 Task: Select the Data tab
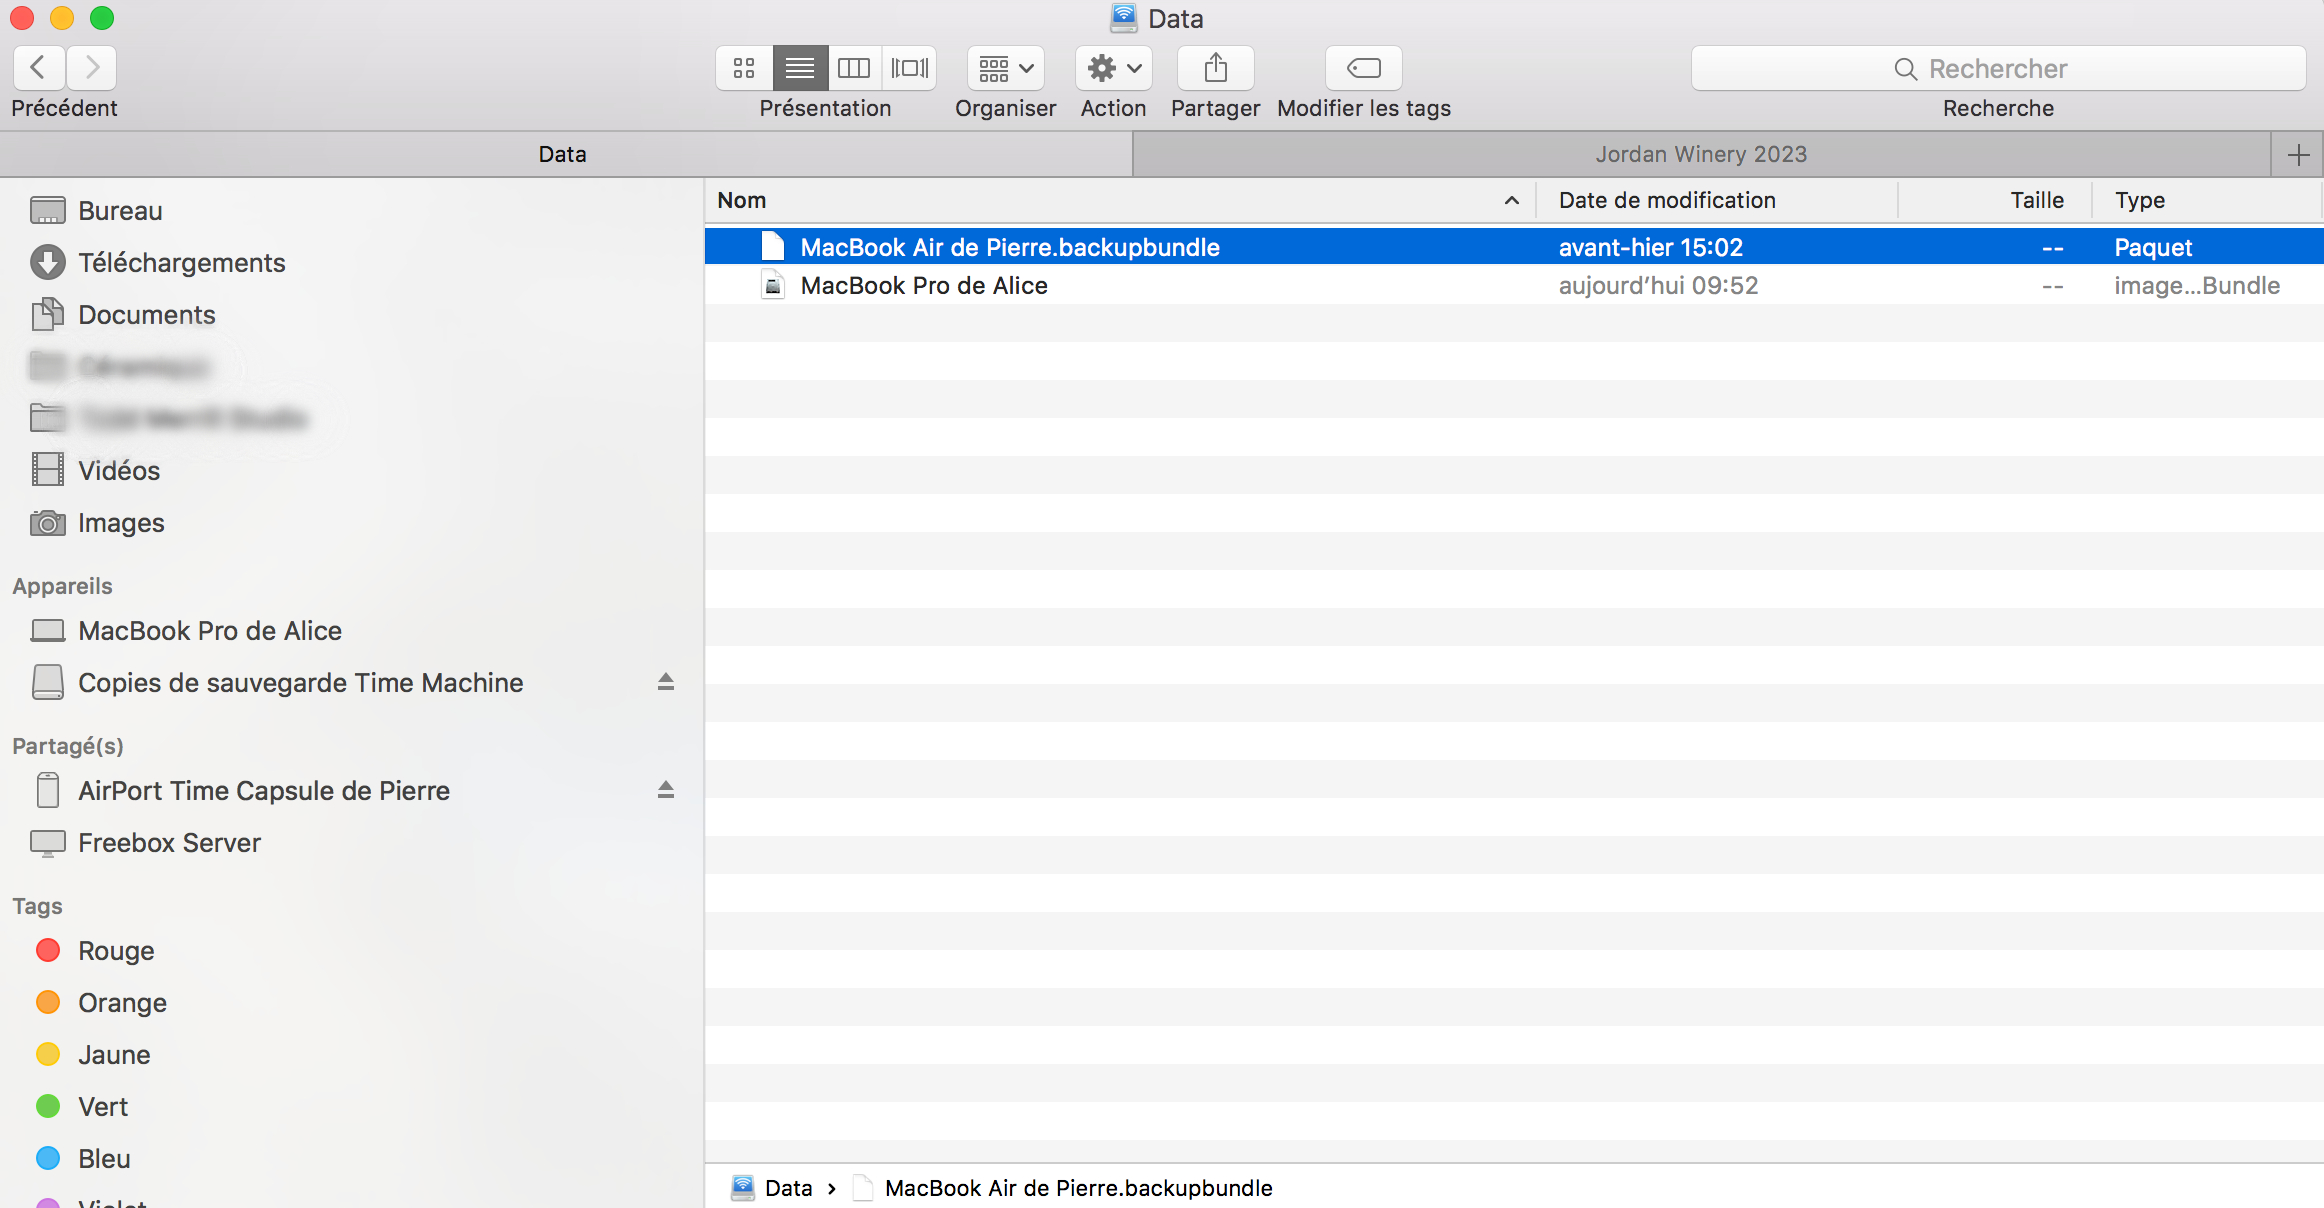click(x=563, y=154)
